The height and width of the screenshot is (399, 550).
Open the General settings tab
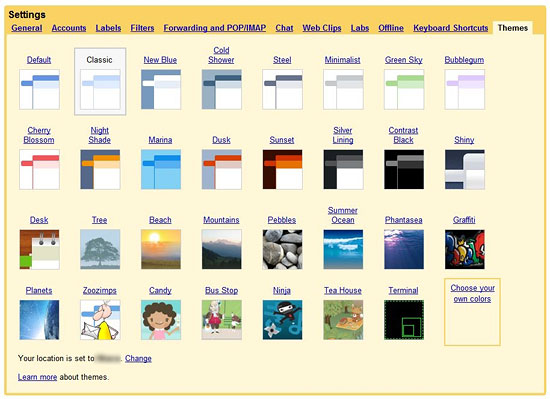click(x=27, y=28)
